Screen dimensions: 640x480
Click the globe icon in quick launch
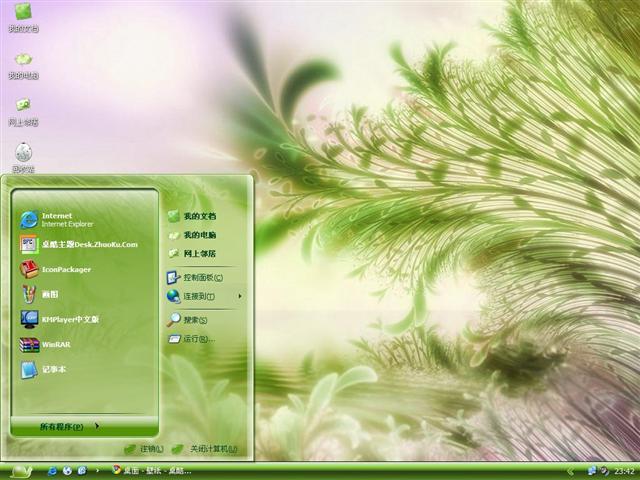[x=67, y=471]
